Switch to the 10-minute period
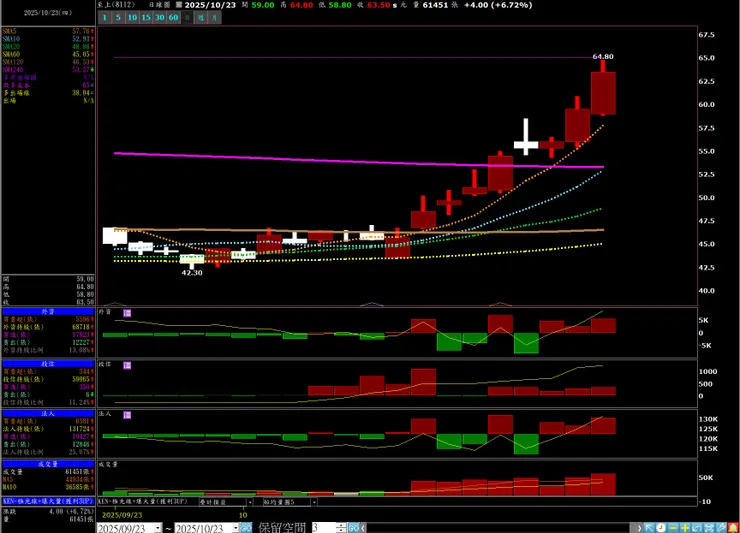The height and width of the screenshot is (533, 740). (x=132, y=17)
